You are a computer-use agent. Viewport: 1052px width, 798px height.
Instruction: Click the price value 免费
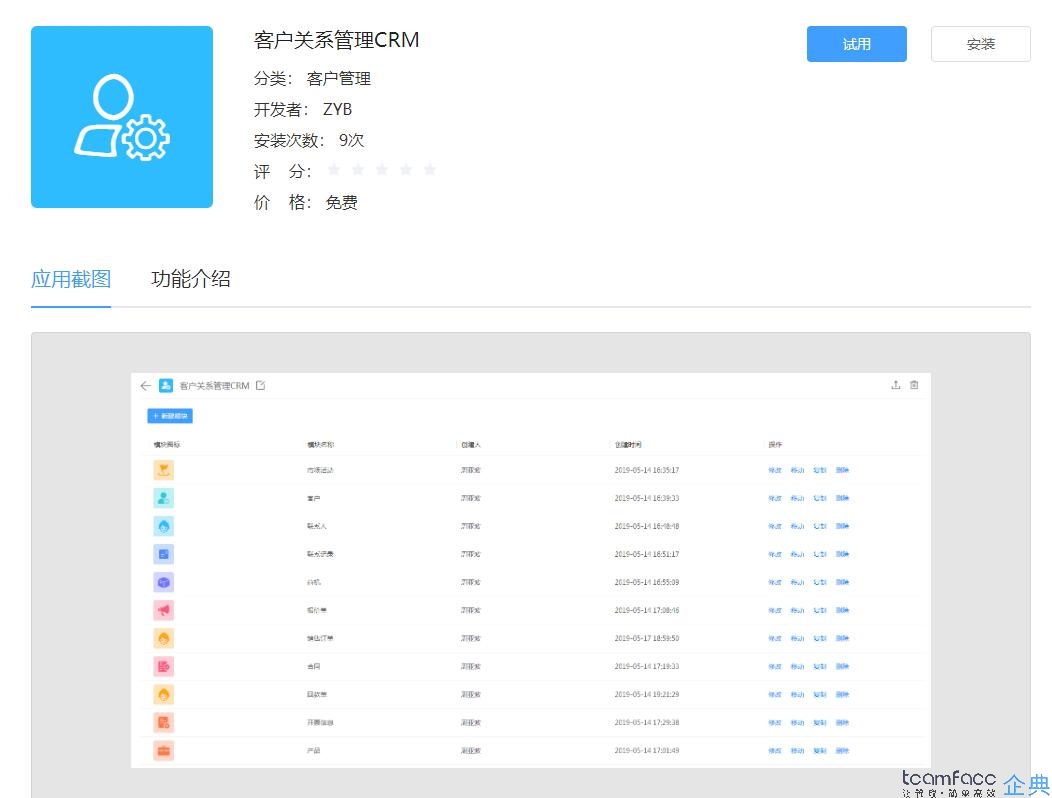pyautogui.click(x=341, y=203)
